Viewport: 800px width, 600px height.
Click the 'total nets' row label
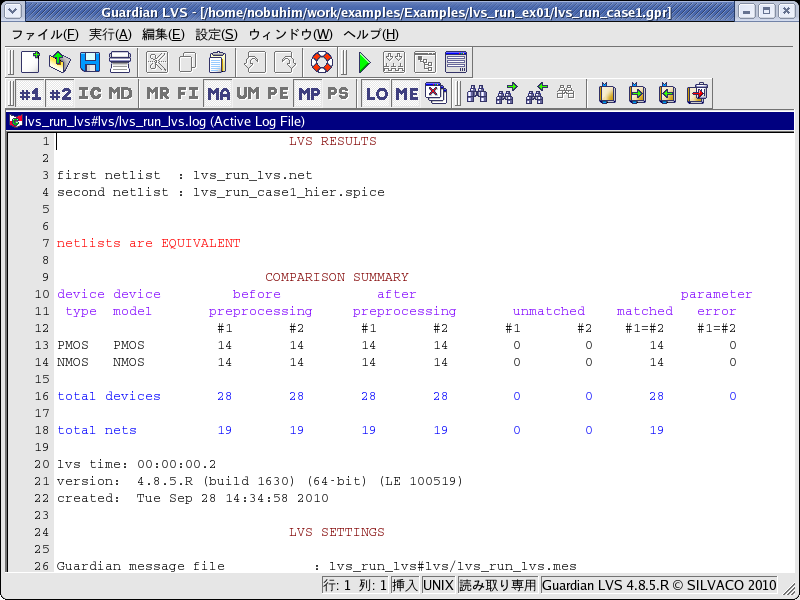97,430
